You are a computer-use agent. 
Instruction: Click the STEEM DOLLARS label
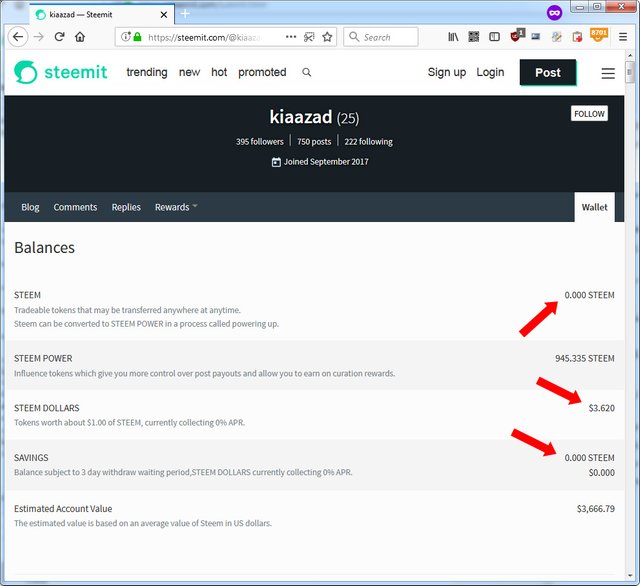[47, 408]
